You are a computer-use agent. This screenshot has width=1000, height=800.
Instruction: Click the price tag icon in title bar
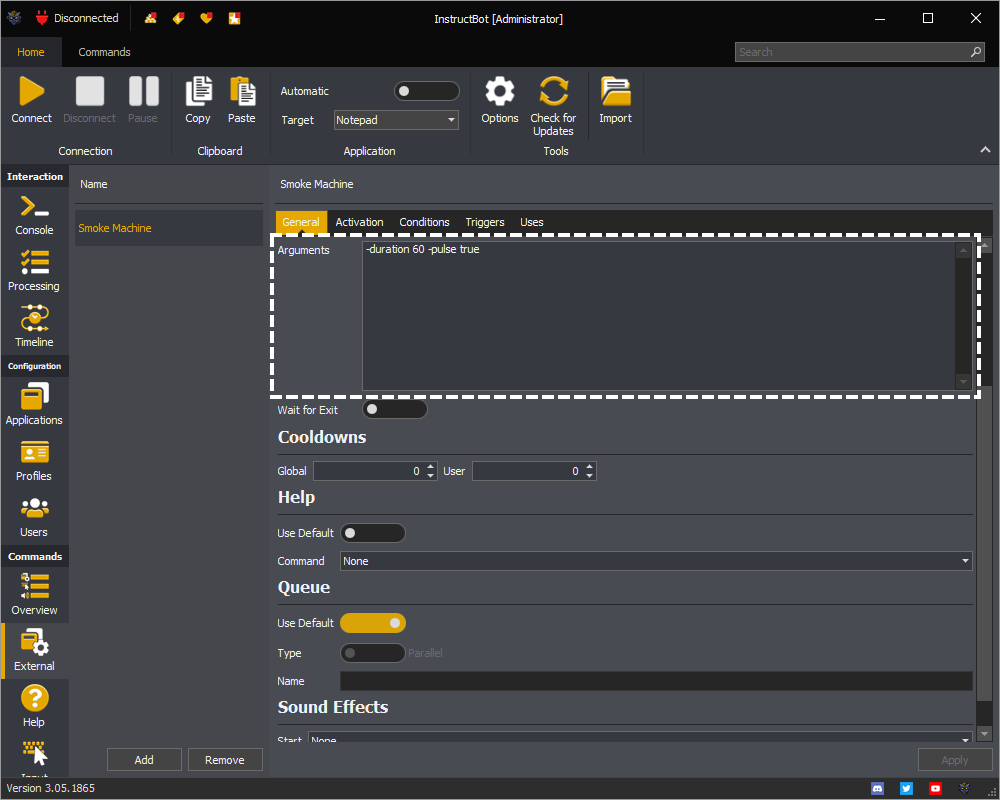[x=179, y=18]
